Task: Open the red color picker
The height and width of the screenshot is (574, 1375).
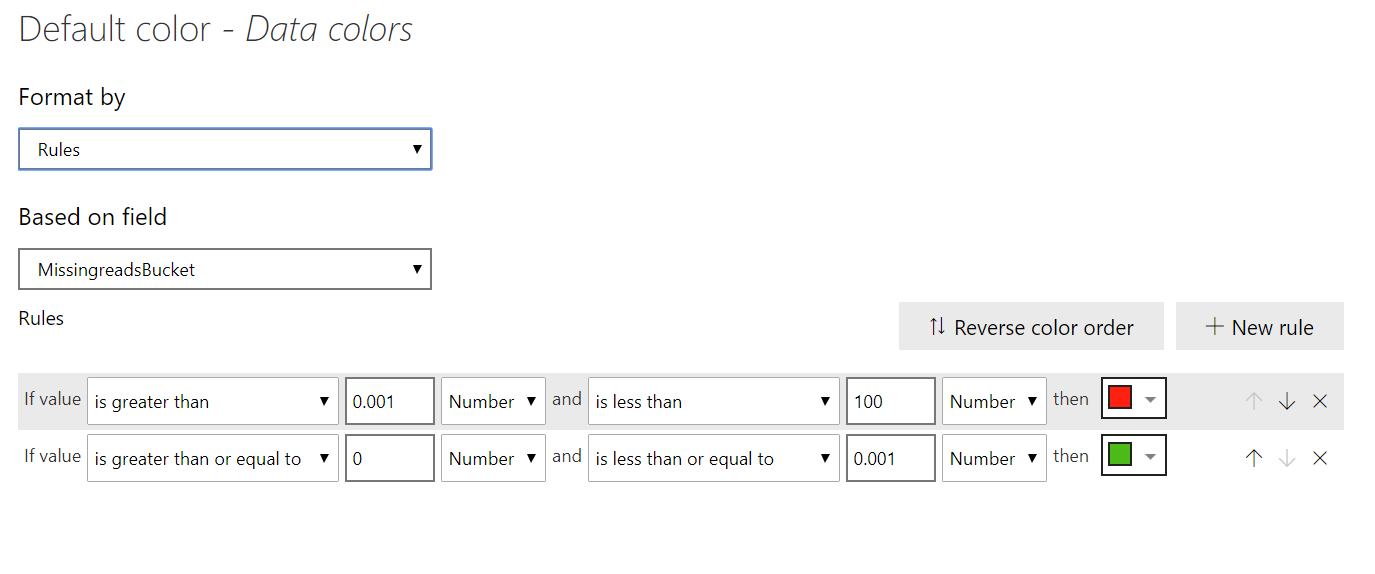Action: coord(1133,399)
